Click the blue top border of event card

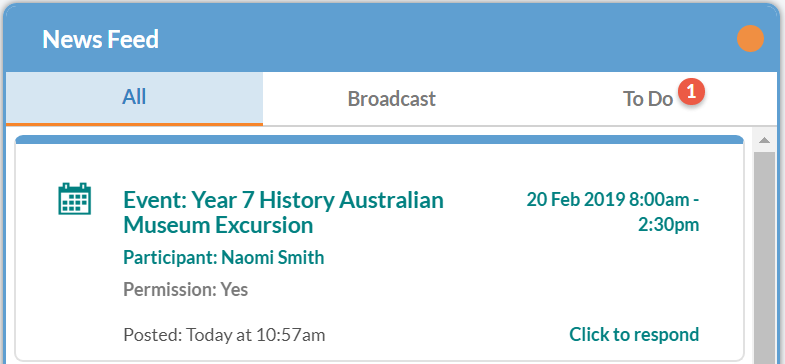(379, 140)
